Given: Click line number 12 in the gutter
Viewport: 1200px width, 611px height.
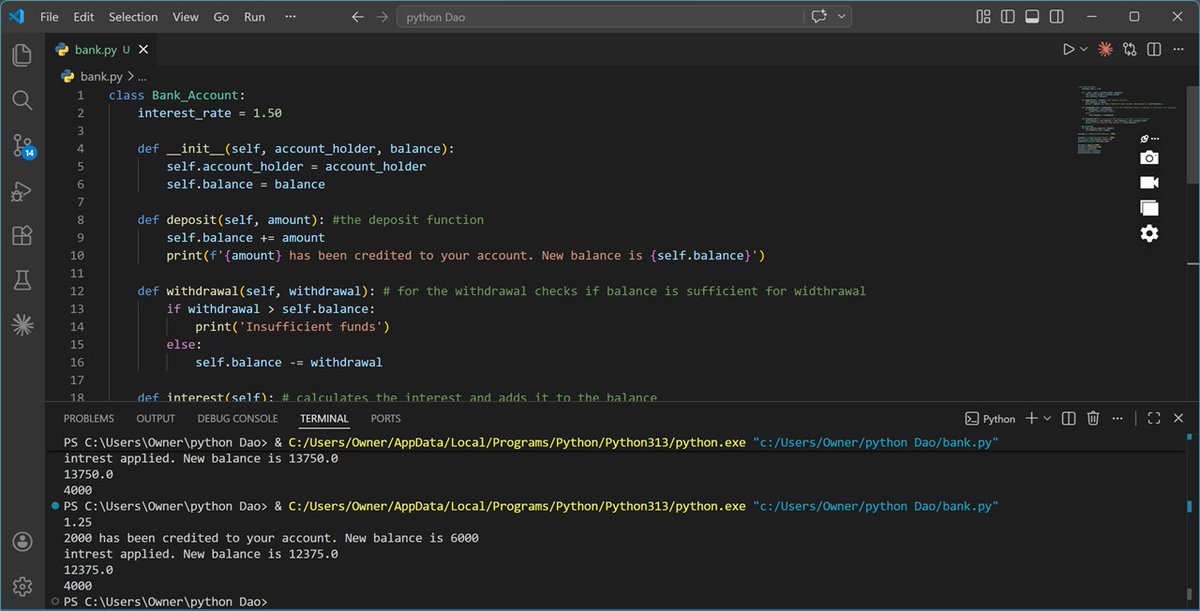Looking at the screenshot, I should coord(78,291).
